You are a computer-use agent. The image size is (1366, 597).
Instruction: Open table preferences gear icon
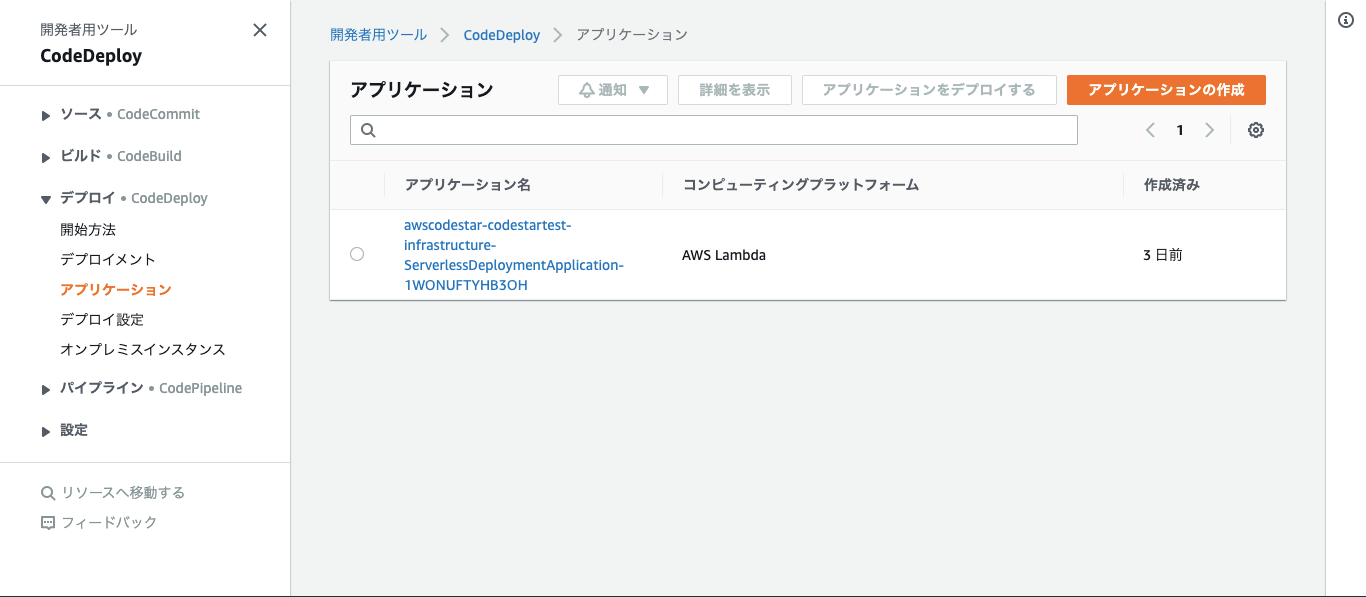click(1256, 130)
